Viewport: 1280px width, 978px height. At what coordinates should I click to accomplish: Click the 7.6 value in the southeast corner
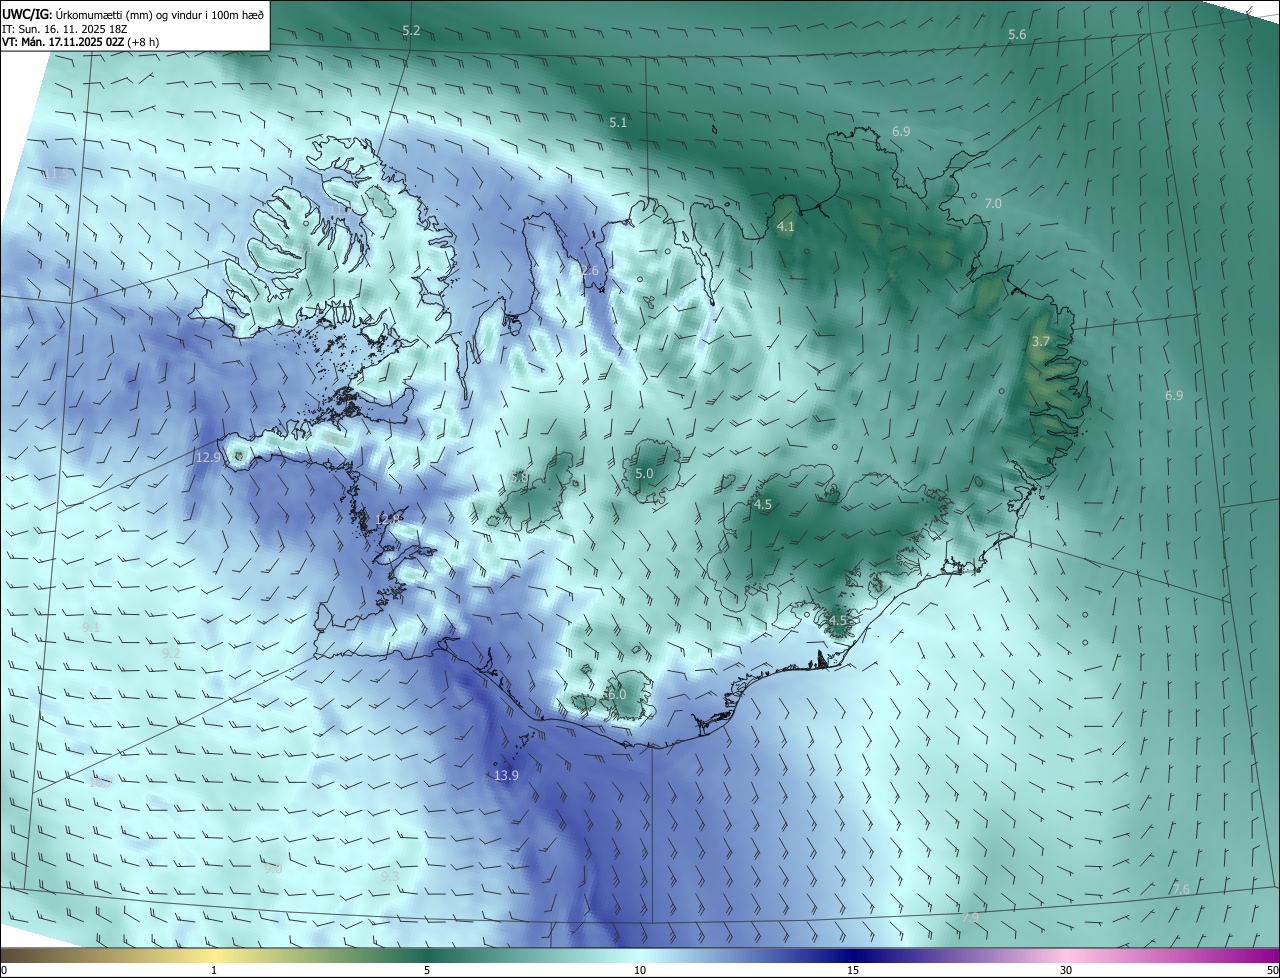click(1181, 890)
